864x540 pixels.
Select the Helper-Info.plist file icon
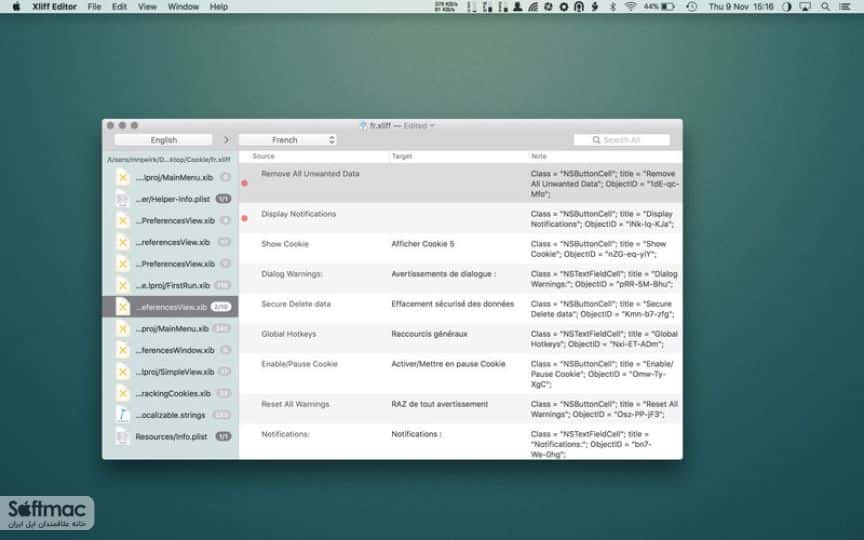tap(123, 199)
